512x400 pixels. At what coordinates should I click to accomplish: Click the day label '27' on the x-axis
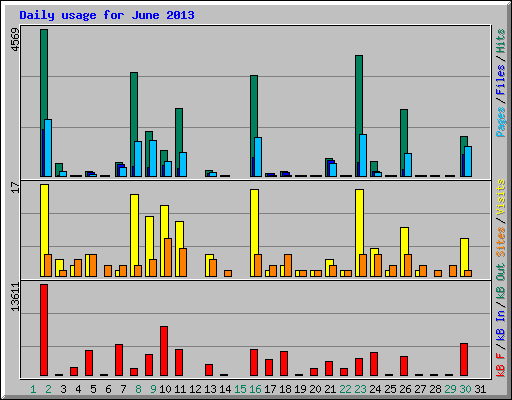point(420,389)
